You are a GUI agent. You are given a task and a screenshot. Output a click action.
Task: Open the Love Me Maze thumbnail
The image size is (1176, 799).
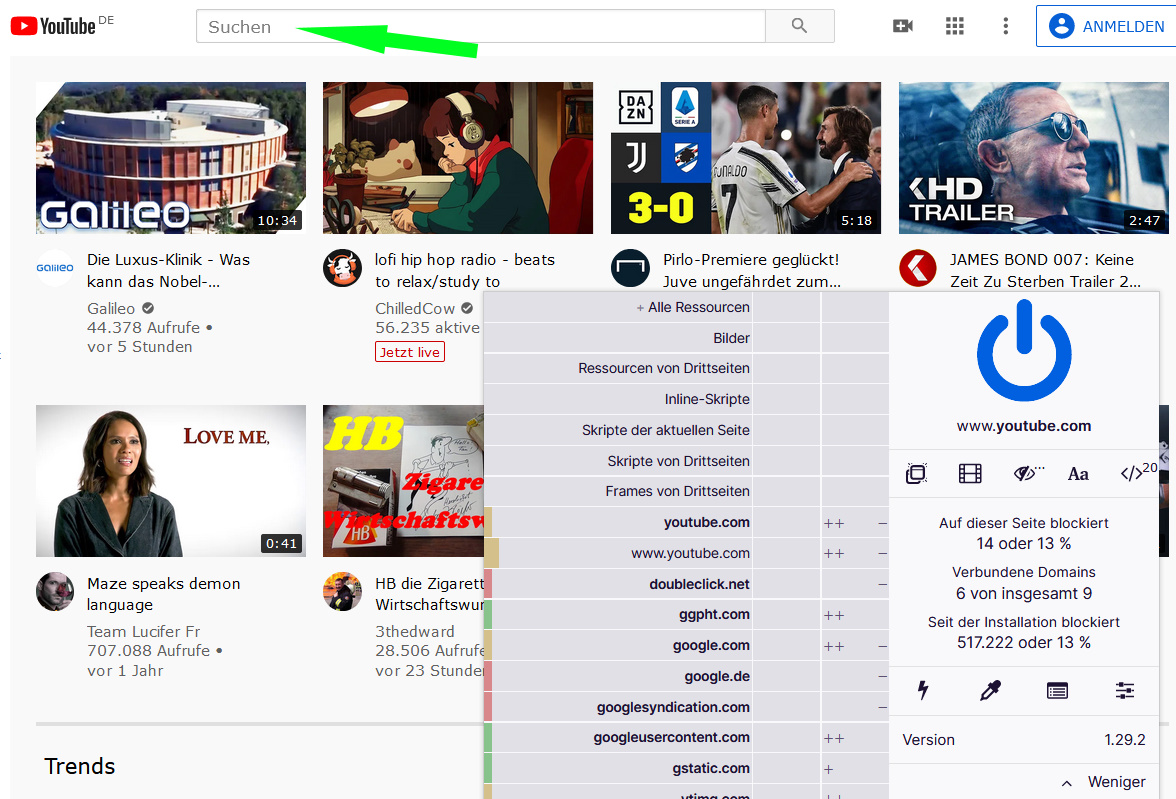click(171, 481)
